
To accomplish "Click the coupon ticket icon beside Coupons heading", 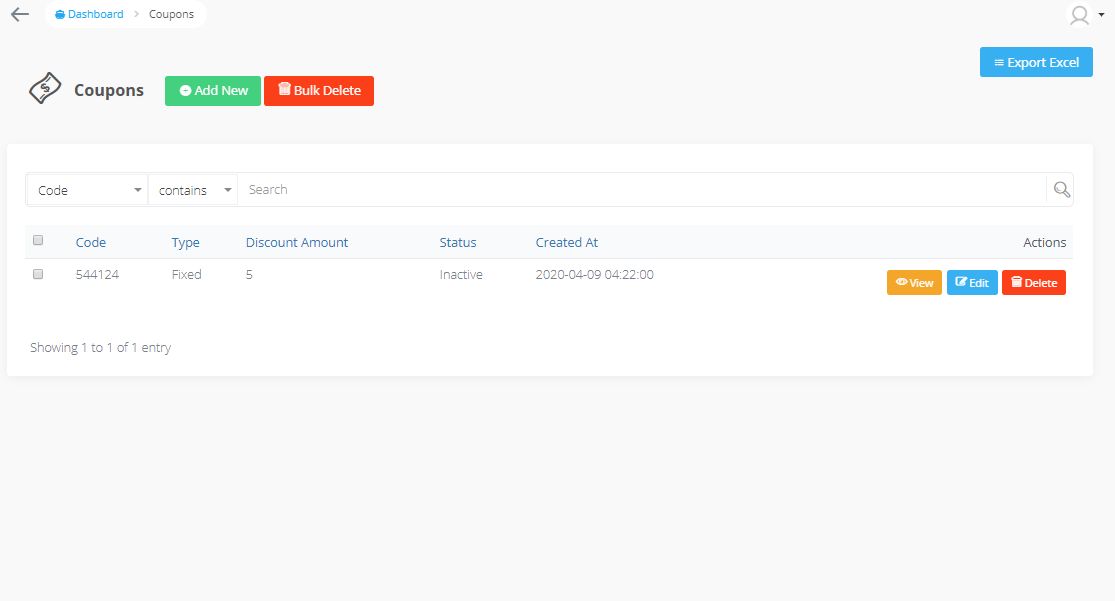I will pyautogui.click(x=45, y=89).
